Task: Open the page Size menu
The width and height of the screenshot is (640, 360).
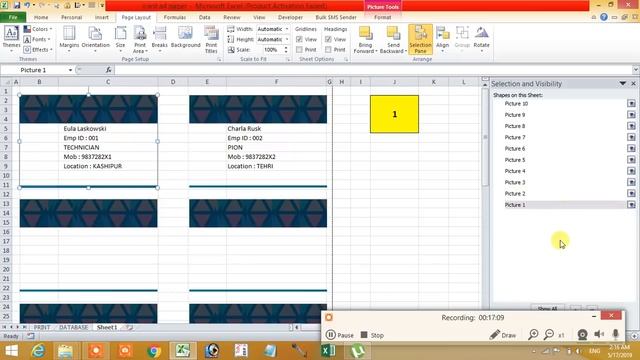Action: pyautogui.click(x=120, y=39)
